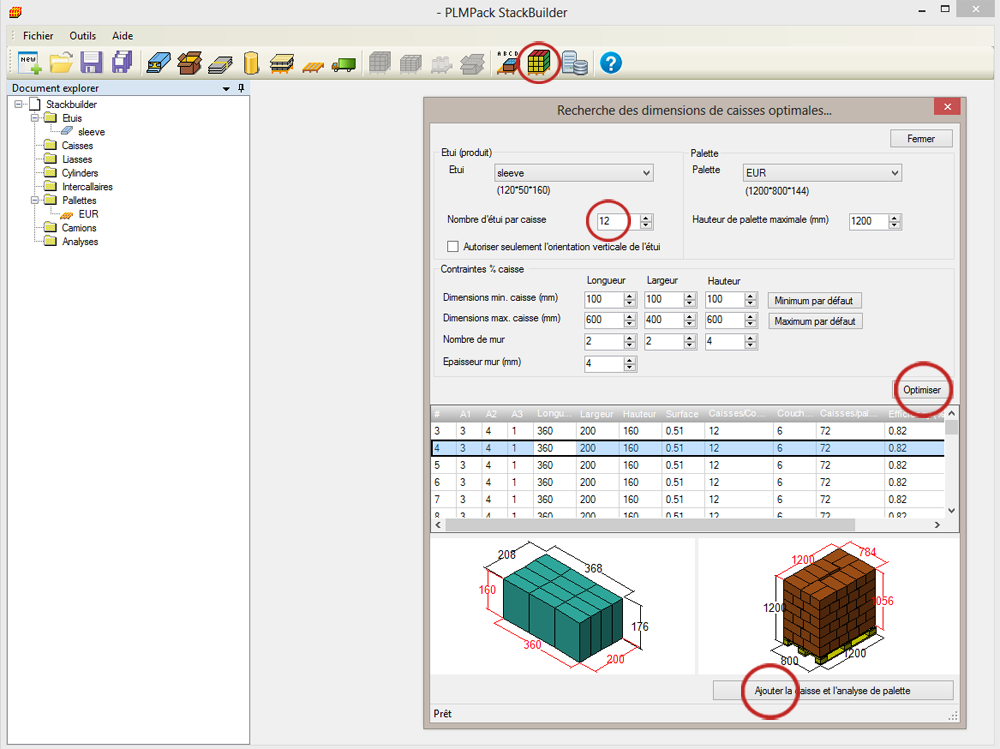Close the Recherche des dimensions dialog
The height and width of the screenshot is (749, 1000).
pos(947,107)
